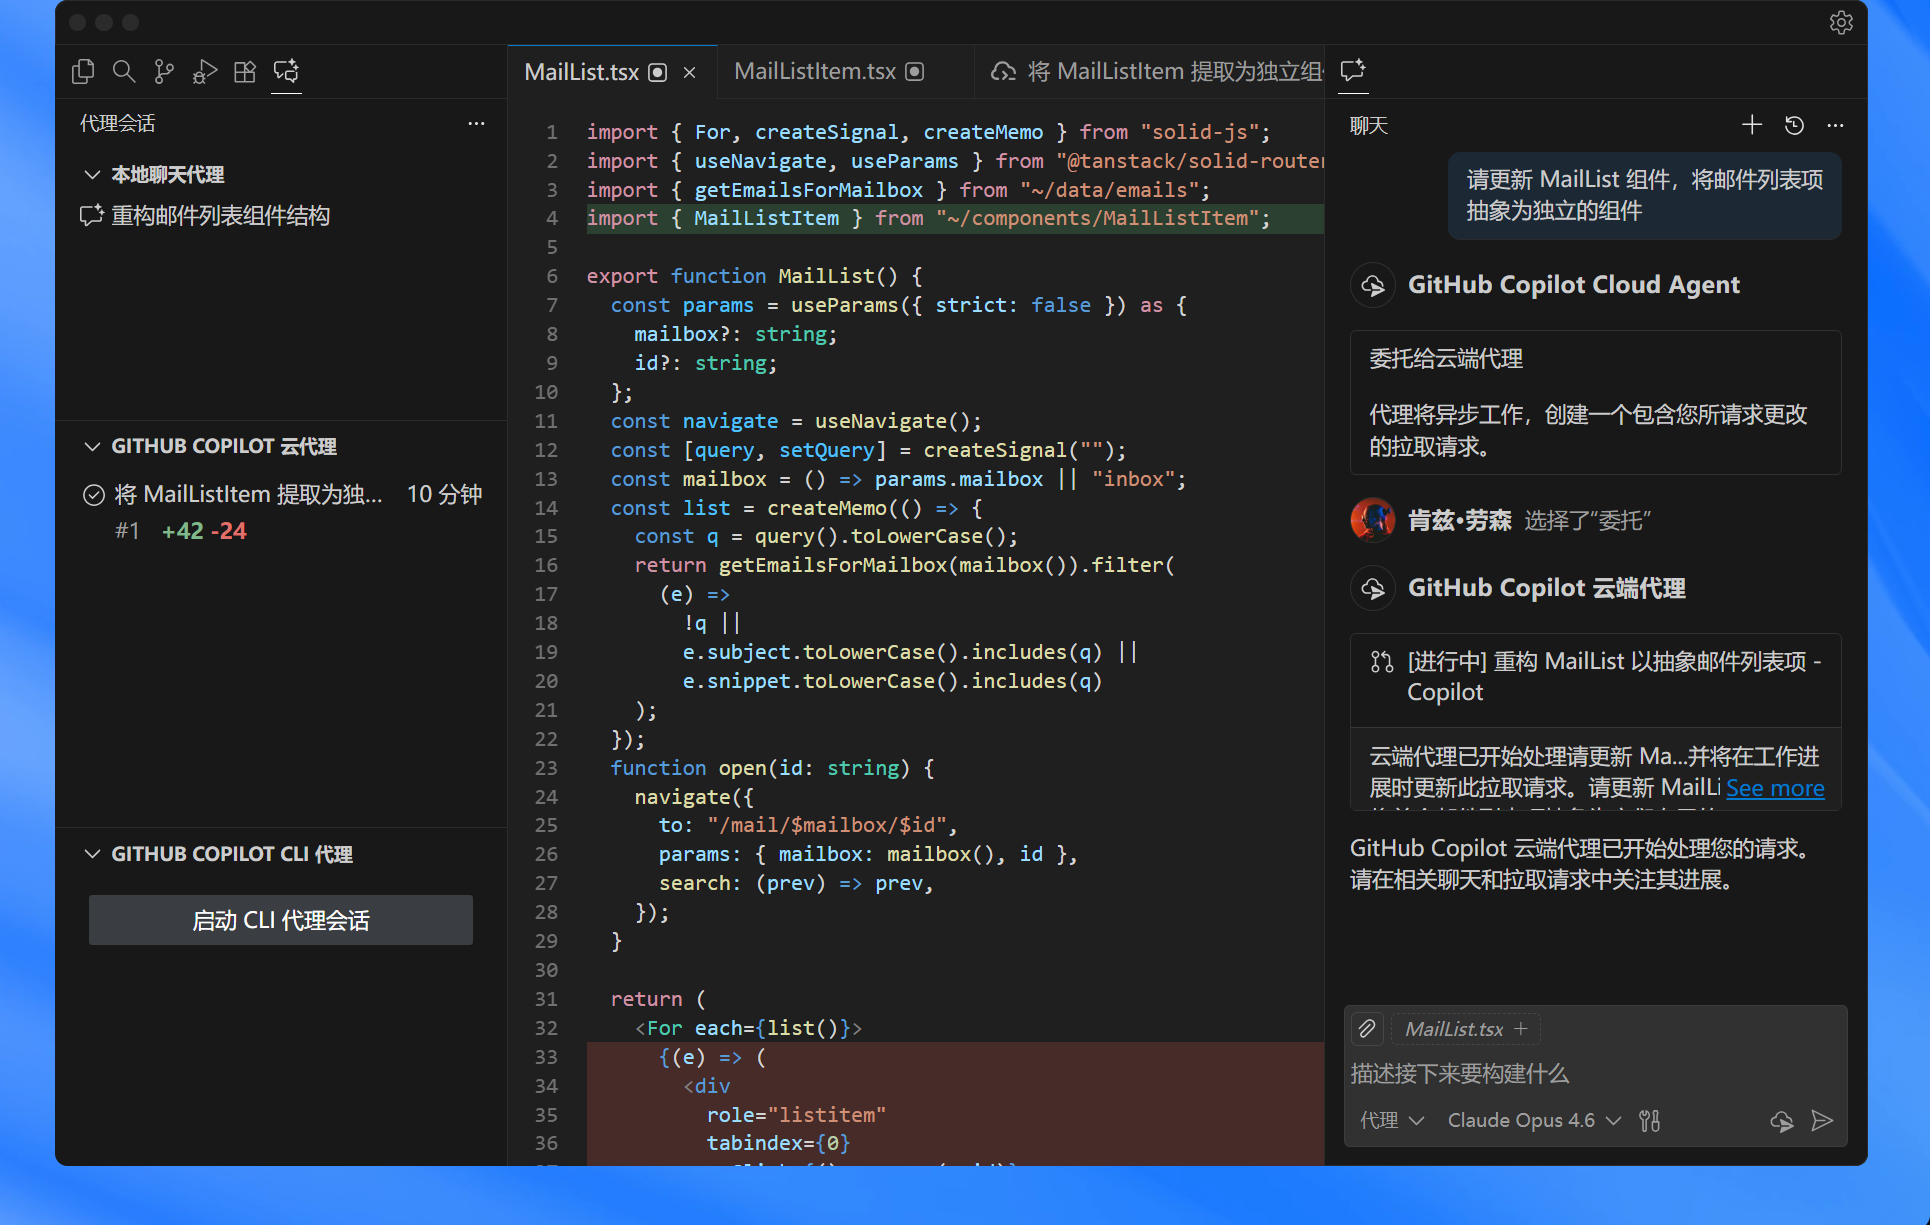Open the Explorer files icon
The image size is (1930, 1225).
pos(84,71)
